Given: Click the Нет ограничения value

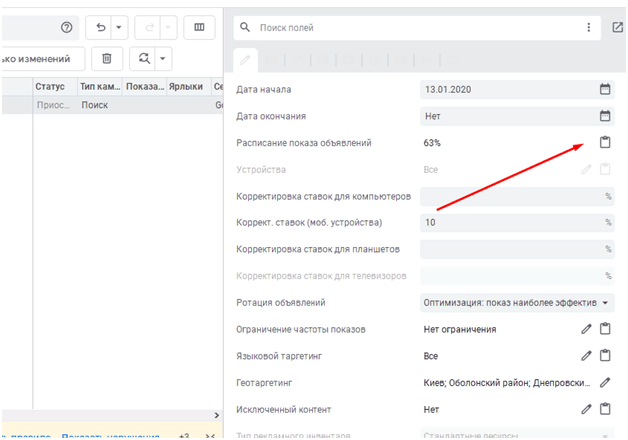Looking at the screenshot, I should click(x=460, y=329).
